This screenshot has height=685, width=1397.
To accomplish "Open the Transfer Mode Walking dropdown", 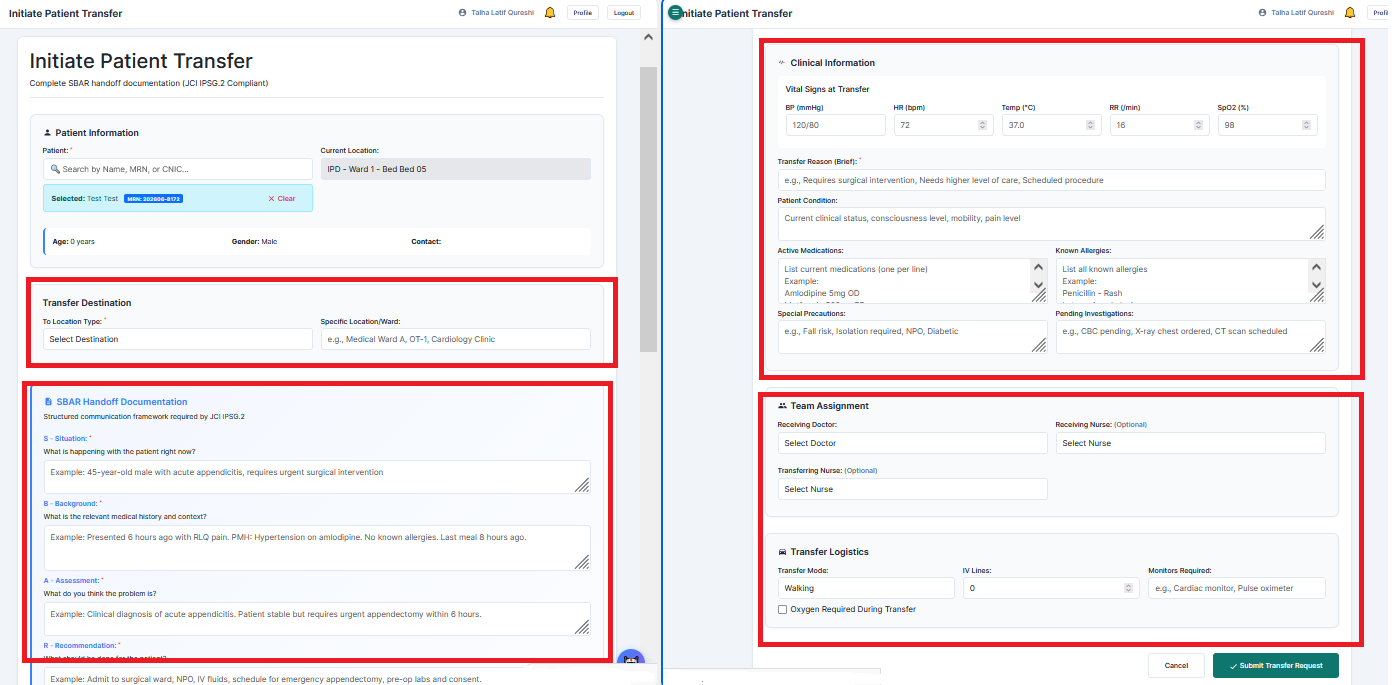I will click(x=866, y=588).
